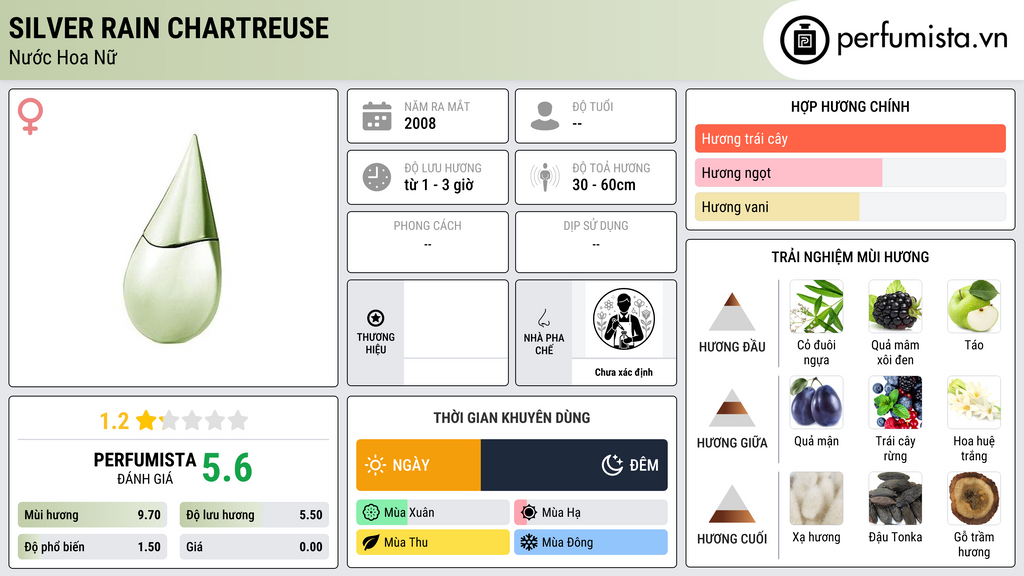The width and height of the screenshot is (1024, 576).
Task: Click the green teardrop perfume bottle image
Action: coord(172,240)
